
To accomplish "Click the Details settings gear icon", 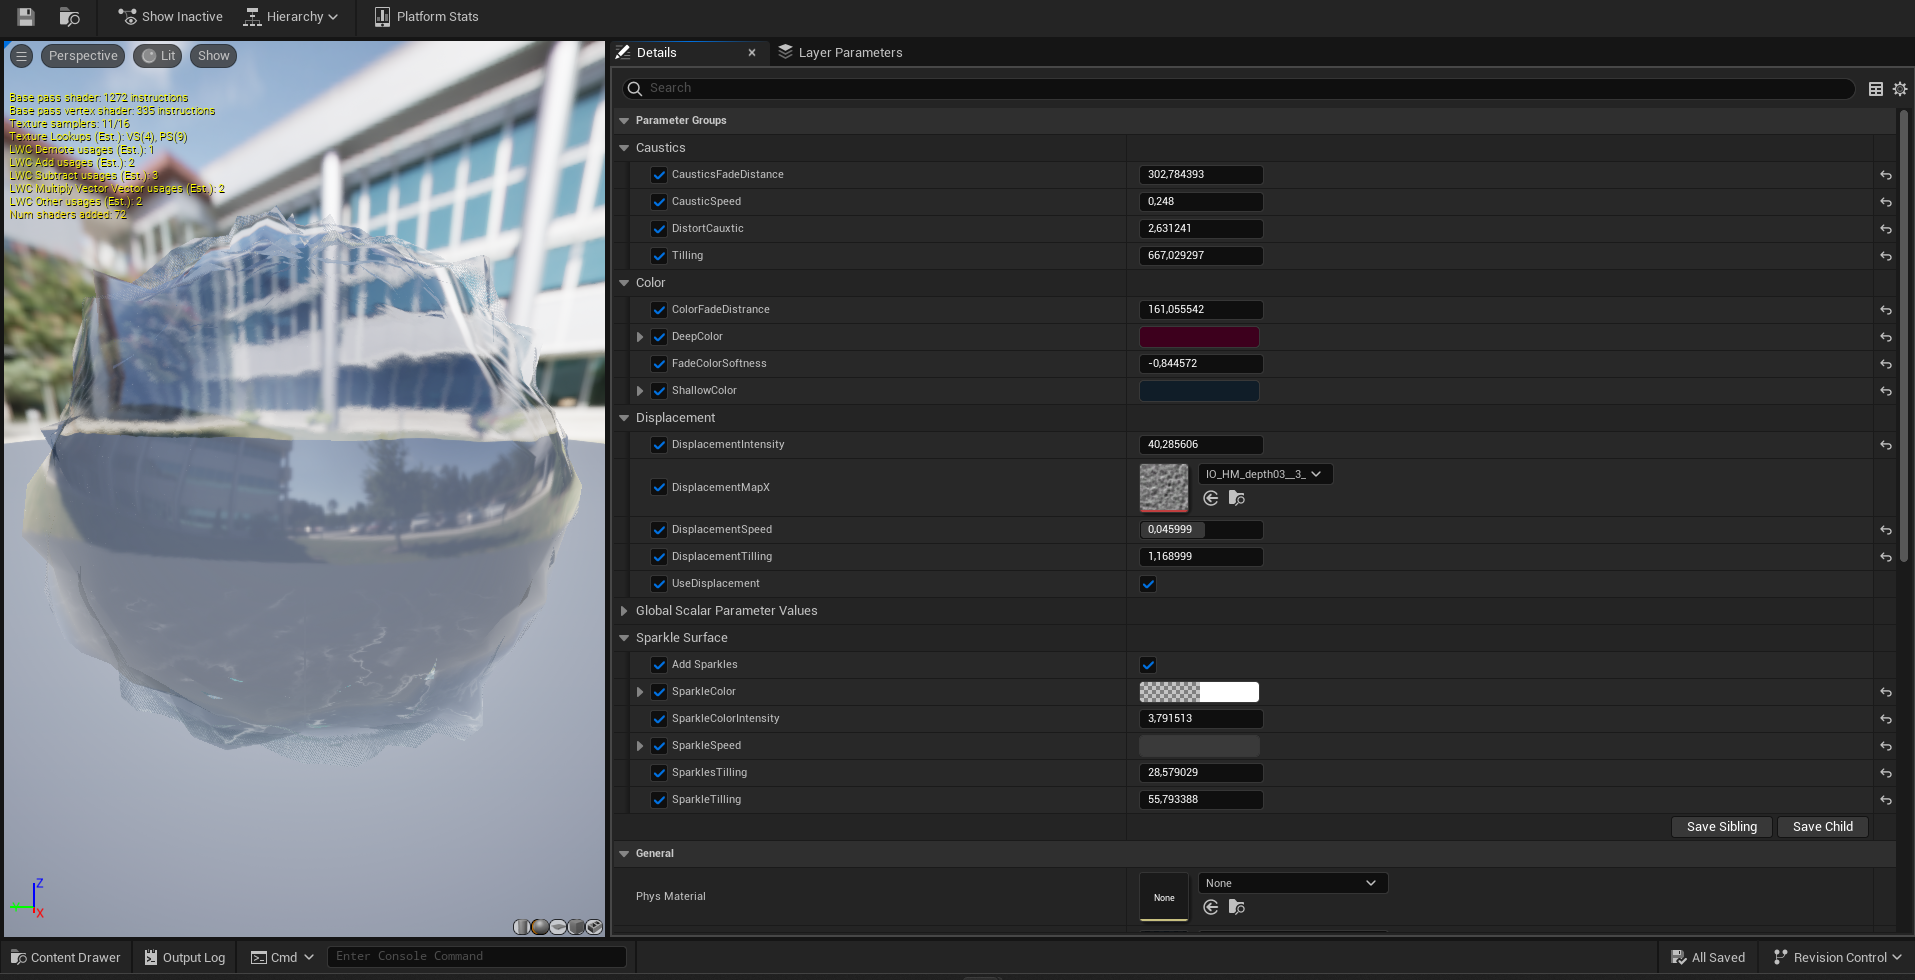I will point(1899,89).
